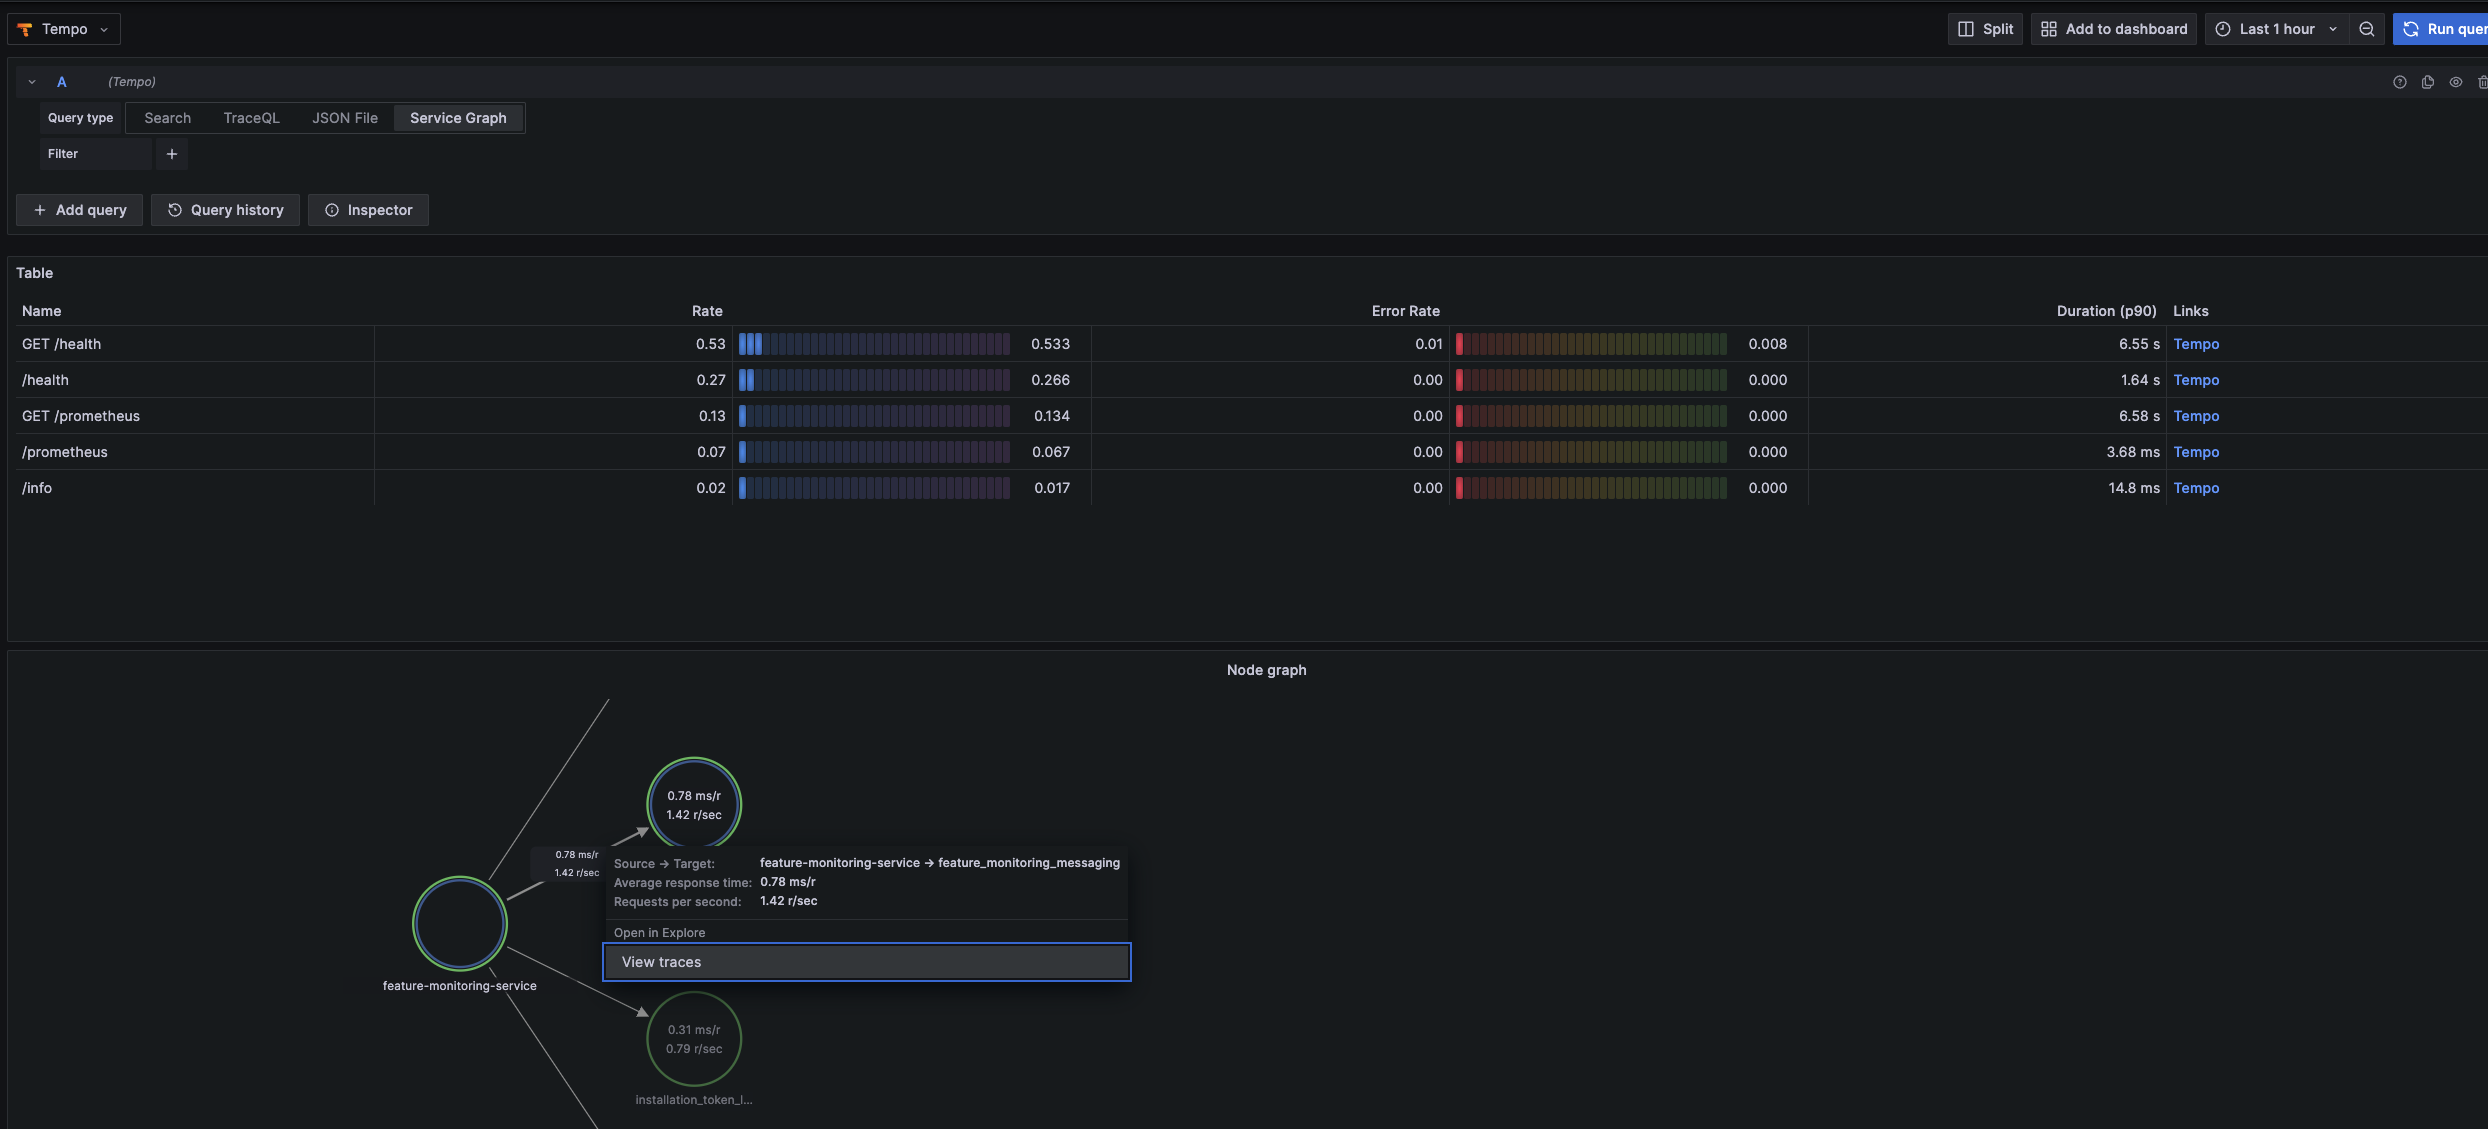Open the query Inspector
2488x1129 pixels.
[x=368, y=209]
